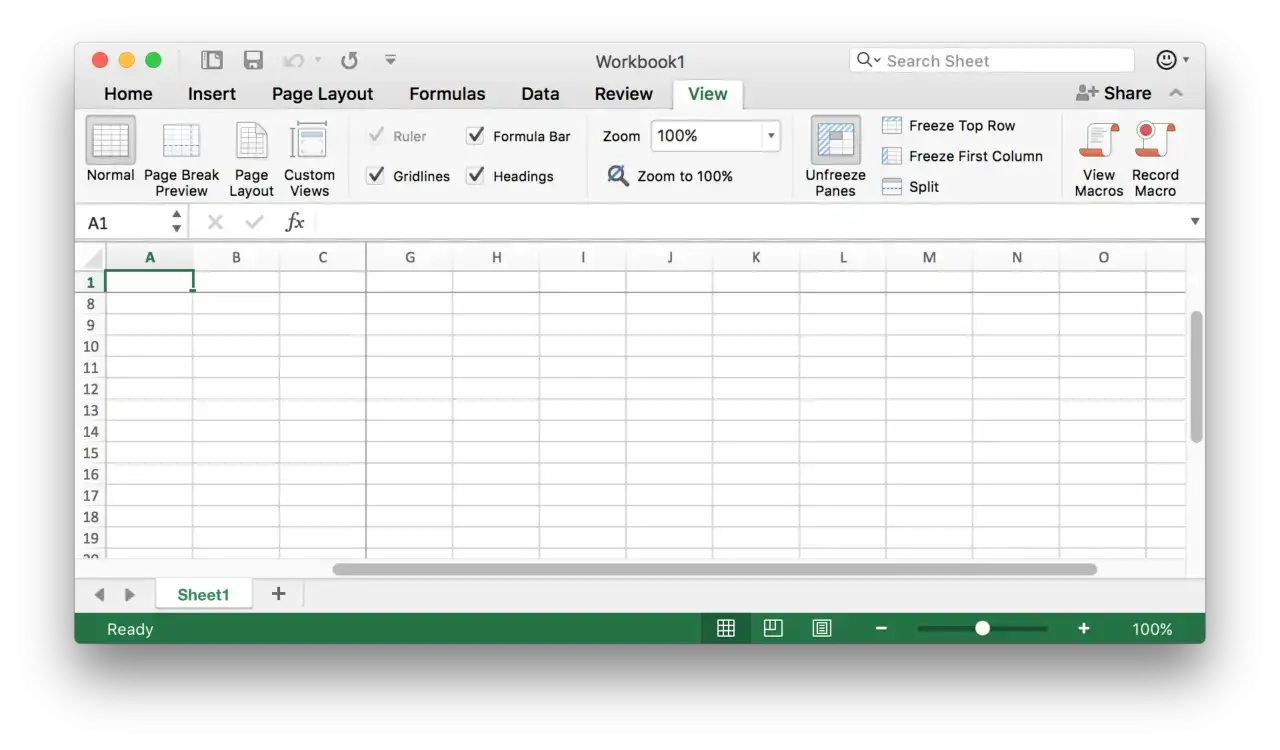Screen dimensions: 1280x750
Task: Click the Save icon in title bar
Action: 254,60
